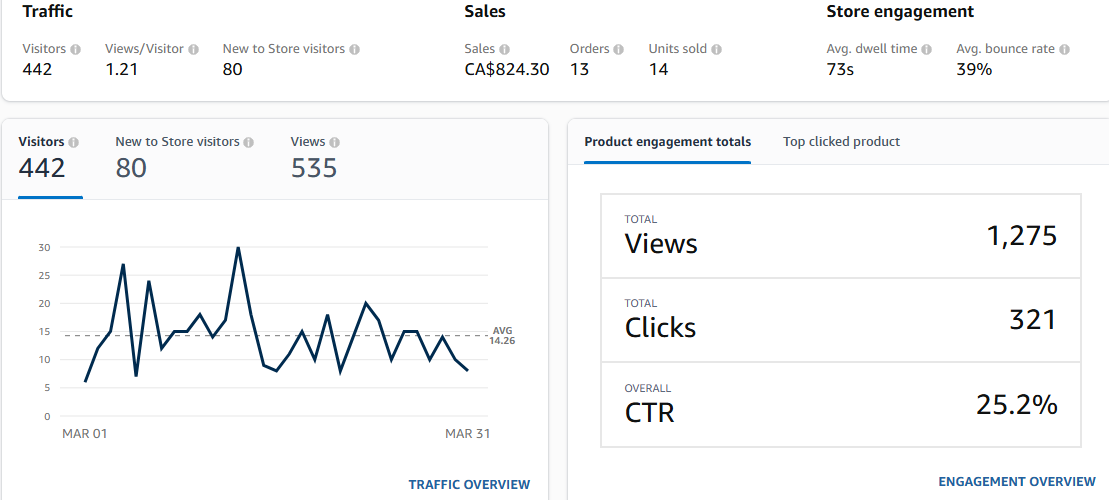The image size is (1109, 500).
Task: Click info icon beside Views/Visitor
Action: tap(194, 50)
